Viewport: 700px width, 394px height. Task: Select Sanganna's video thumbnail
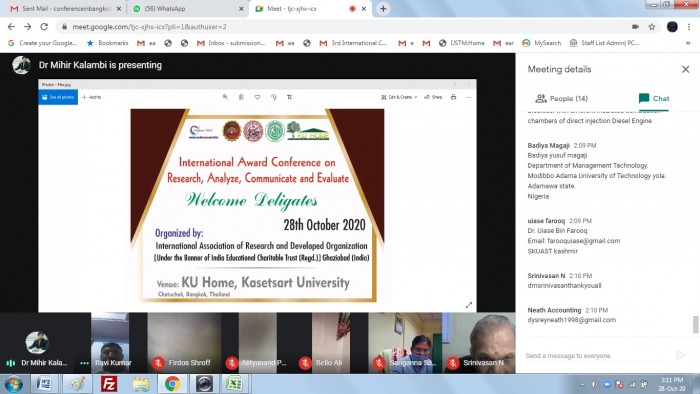(x=405, y=343)
